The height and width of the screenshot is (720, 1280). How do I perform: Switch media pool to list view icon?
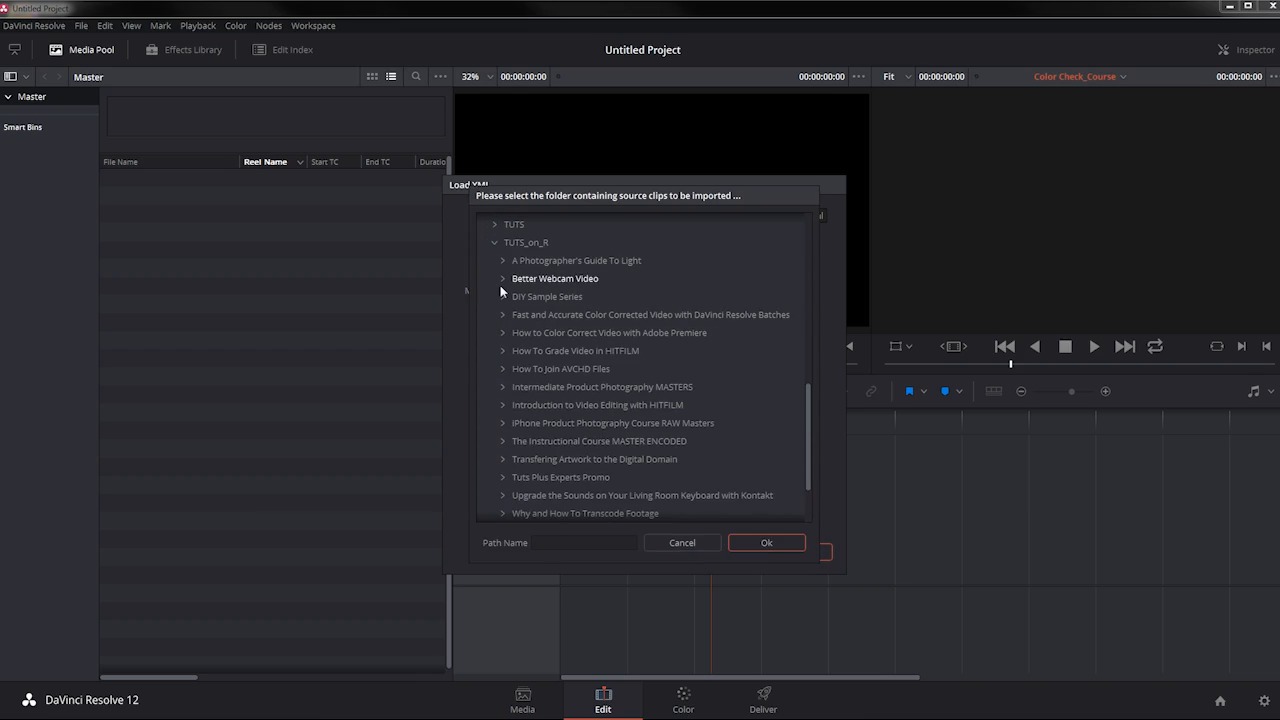391,77
